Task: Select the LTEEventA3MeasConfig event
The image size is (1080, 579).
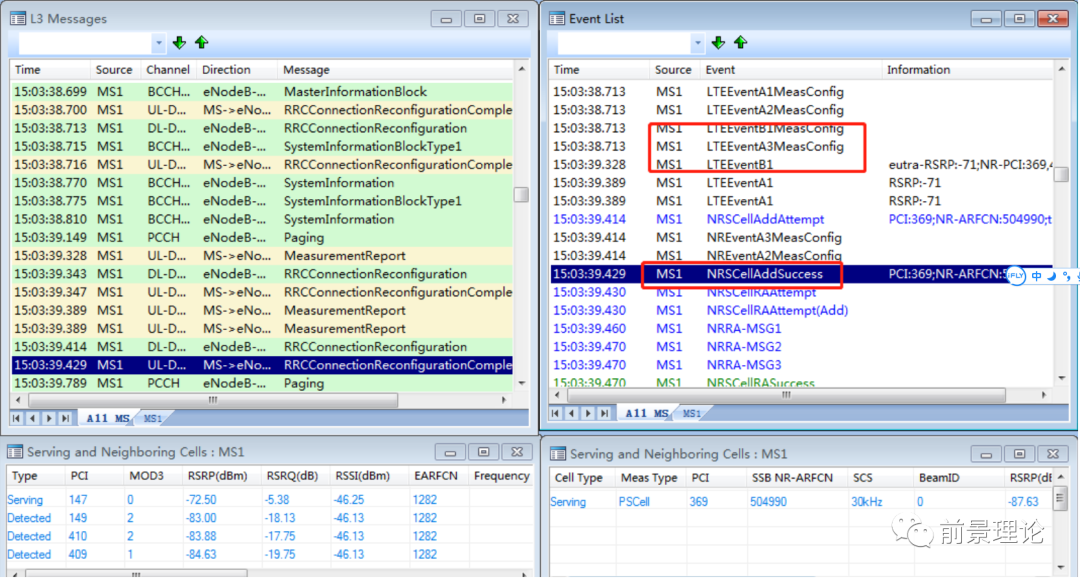Action: click(x=801, y=146)
